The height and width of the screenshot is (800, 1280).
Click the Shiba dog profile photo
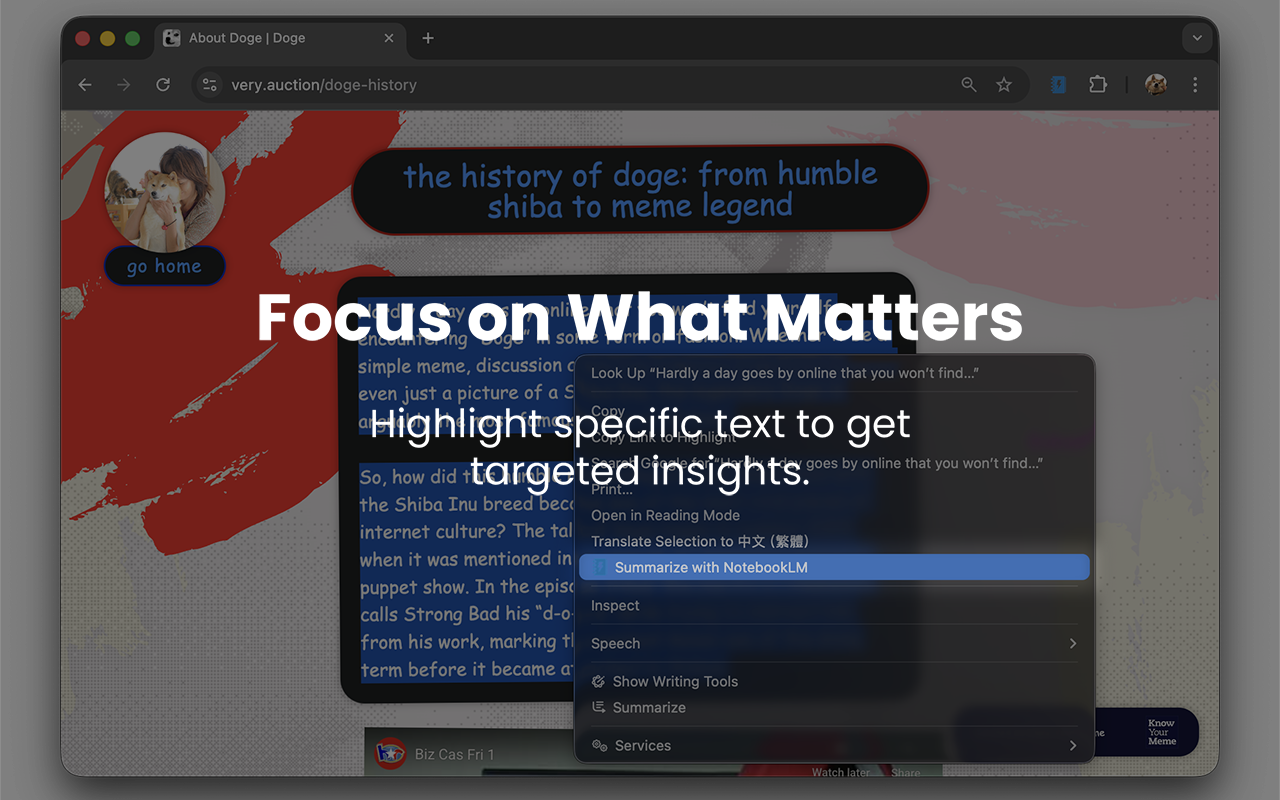coord(164,192)
